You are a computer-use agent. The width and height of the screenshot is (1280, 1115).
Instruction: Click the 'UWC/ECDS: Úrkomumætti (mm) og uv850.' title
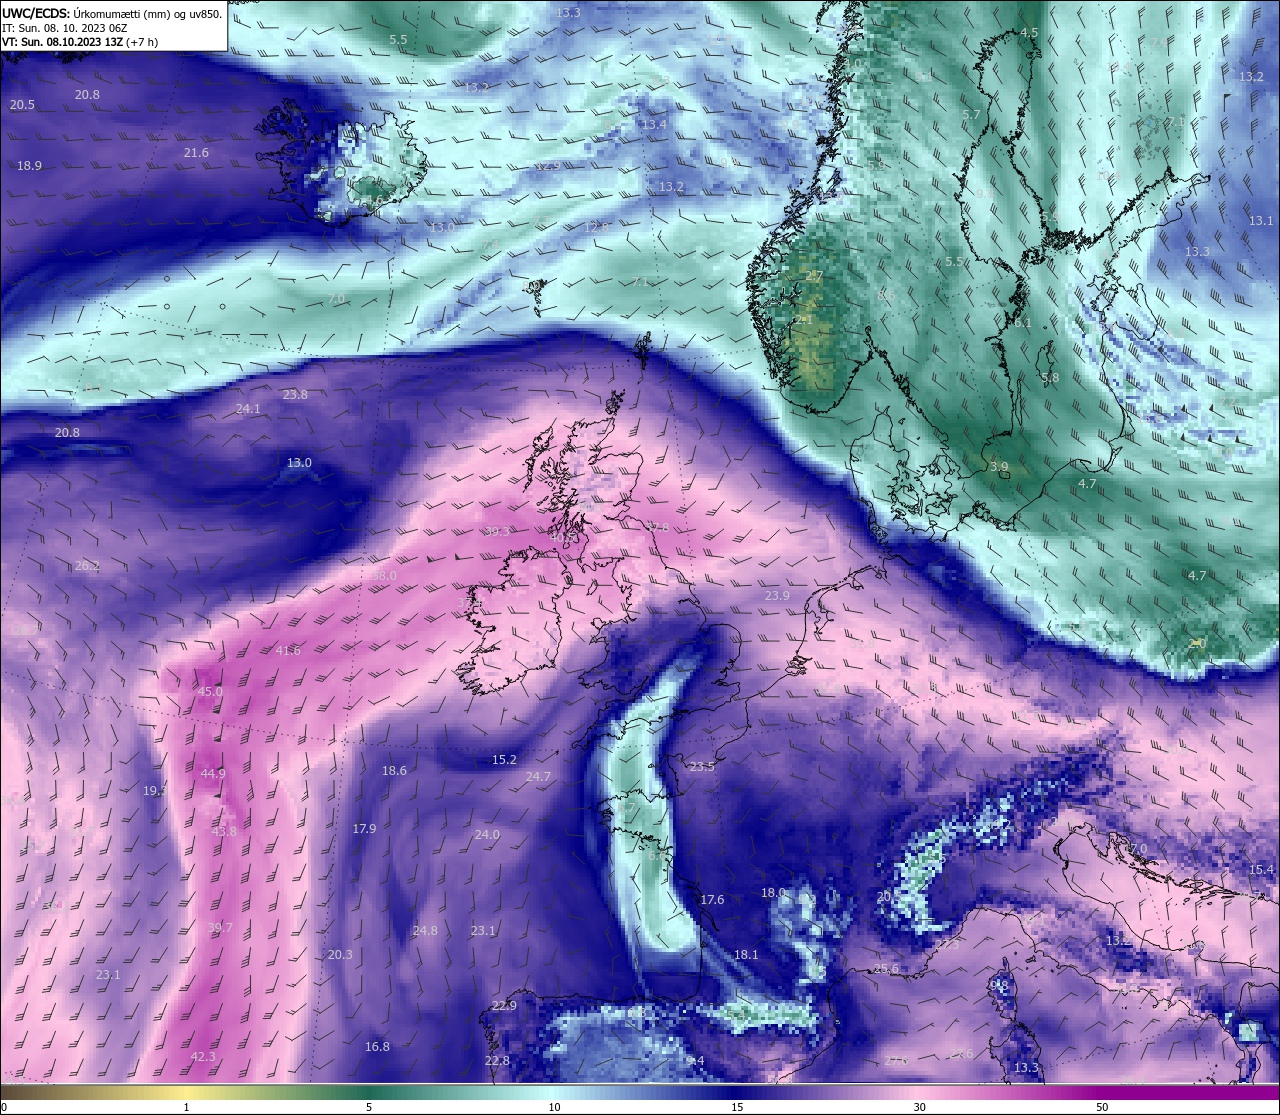[x=112, y=13]
